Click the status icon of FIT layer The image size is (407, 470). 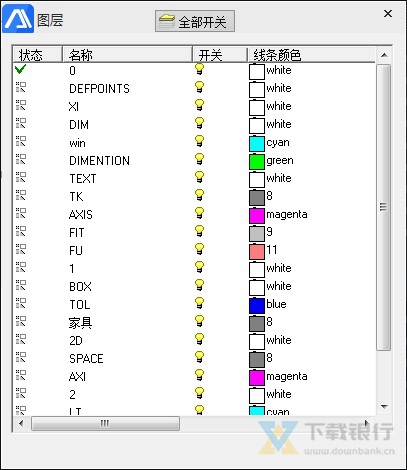click(x=21, y=232)
